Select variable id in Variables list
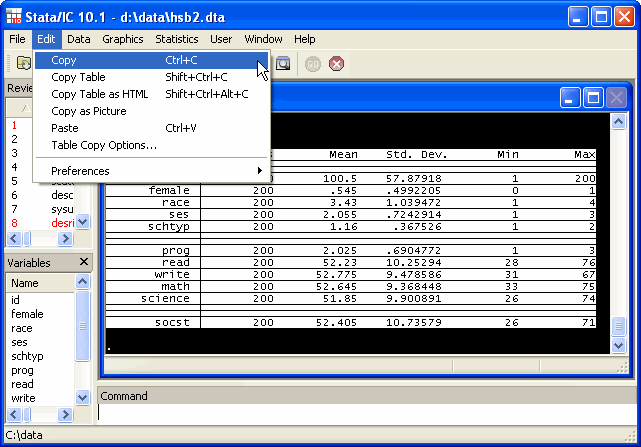This screenshot has width=641, height=447. (16, 300)
